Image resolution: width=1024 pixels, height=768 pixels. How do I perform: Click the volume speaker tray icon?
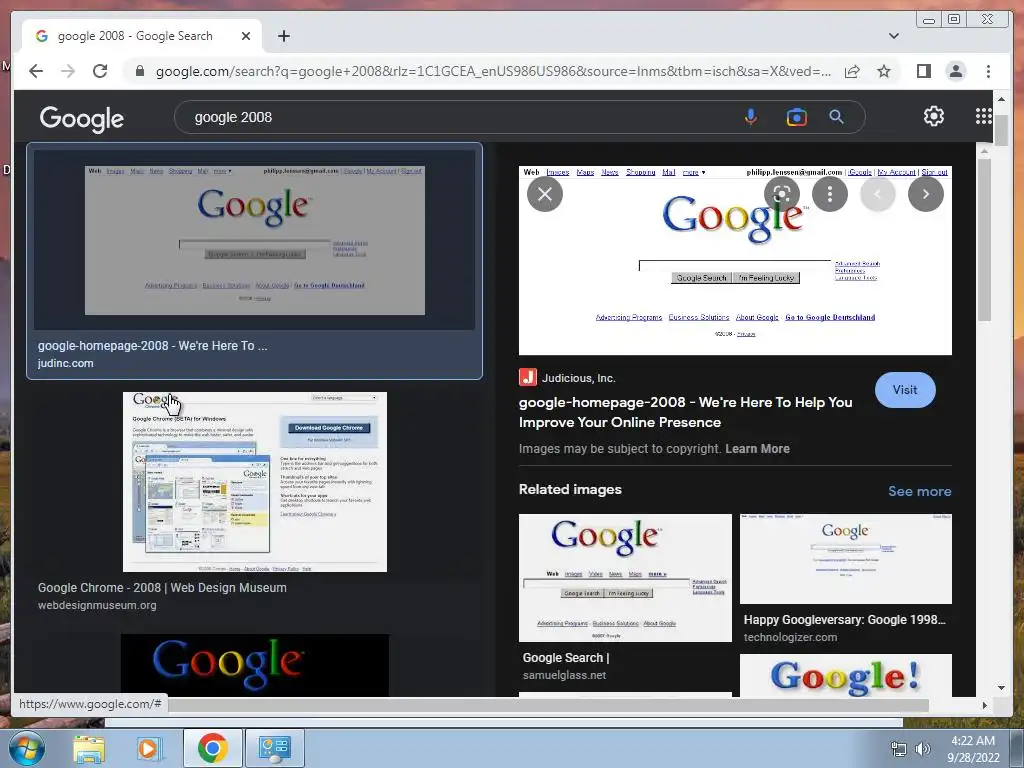pyautogui.click(x=923, y=749)
